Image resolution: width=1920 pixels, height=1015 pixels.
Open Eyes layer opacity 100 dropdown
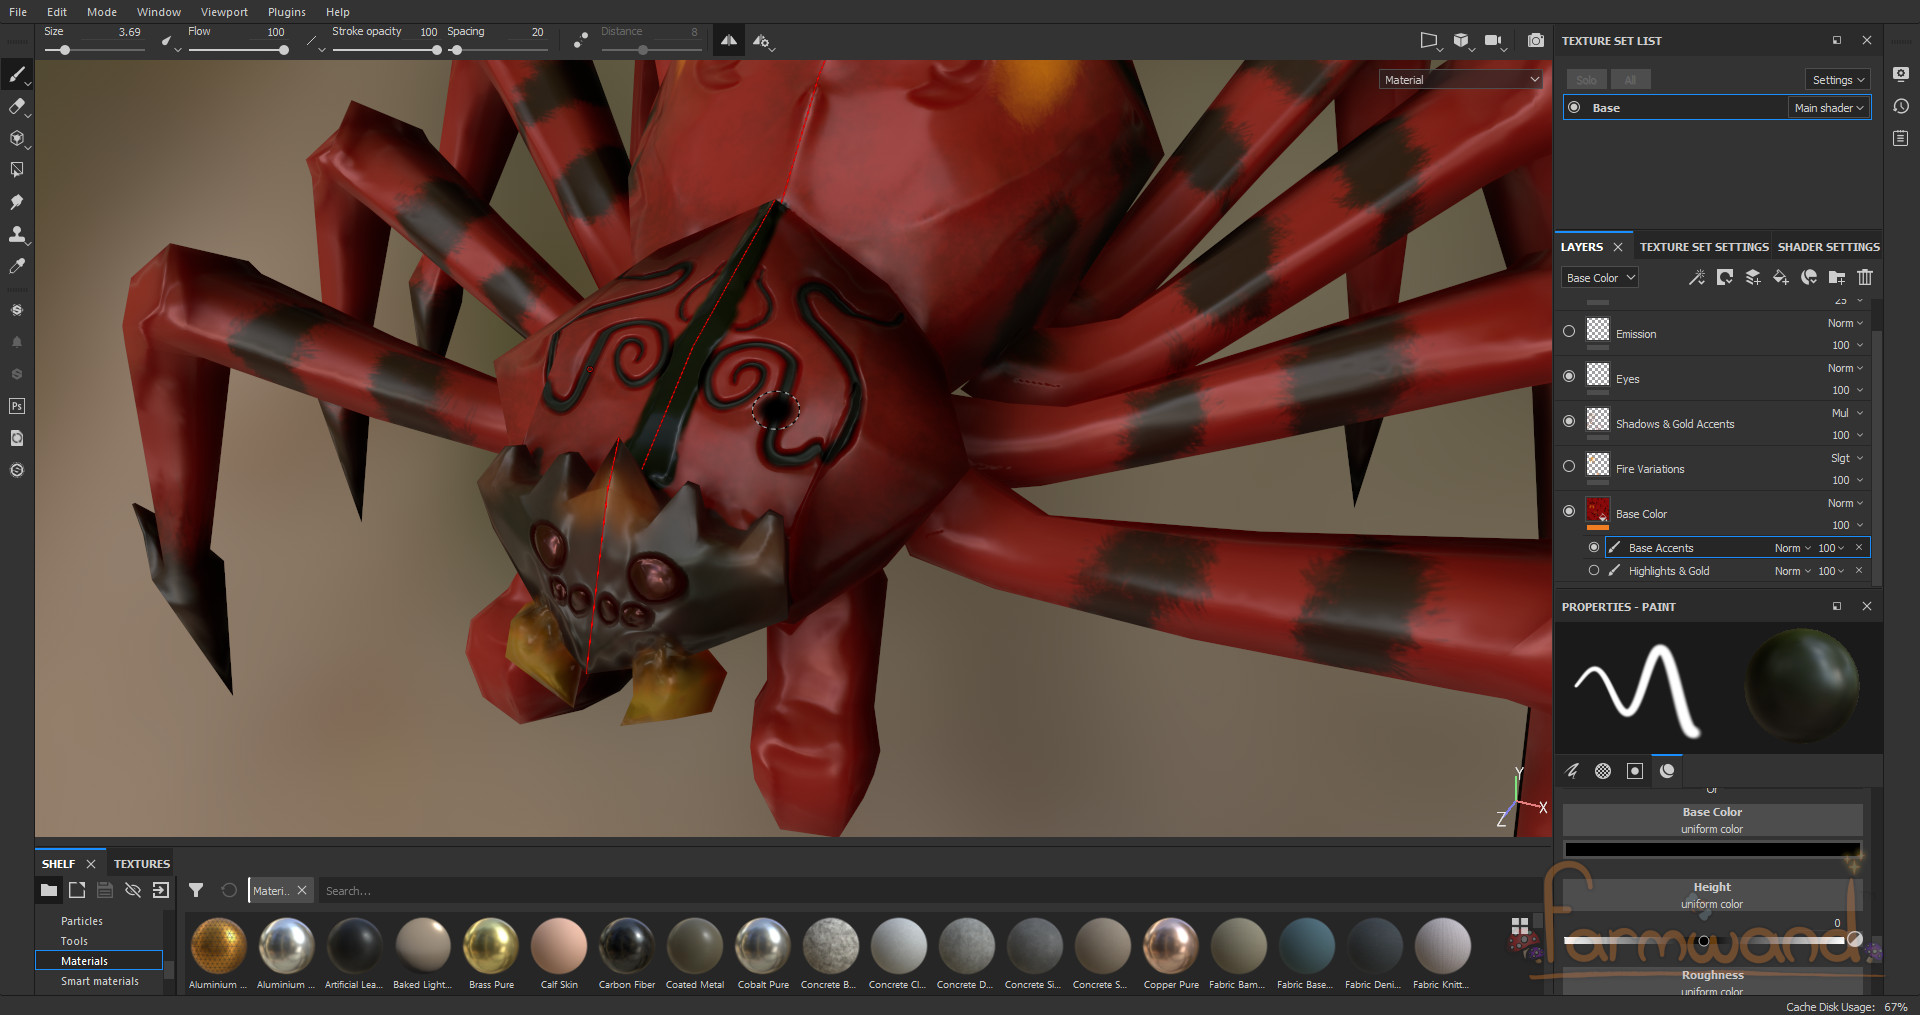[x=1847, y=390]
